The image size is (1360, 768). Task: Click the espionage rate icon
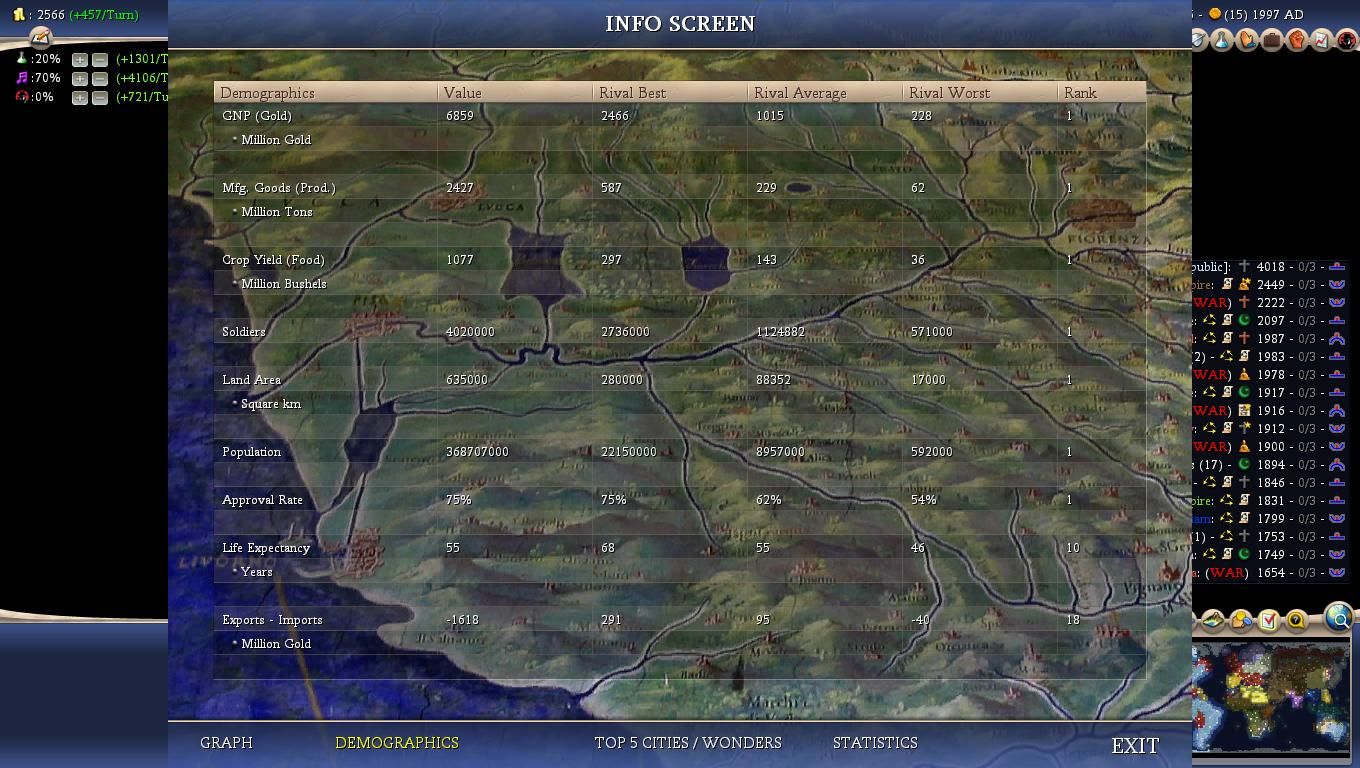click(21, 97)
